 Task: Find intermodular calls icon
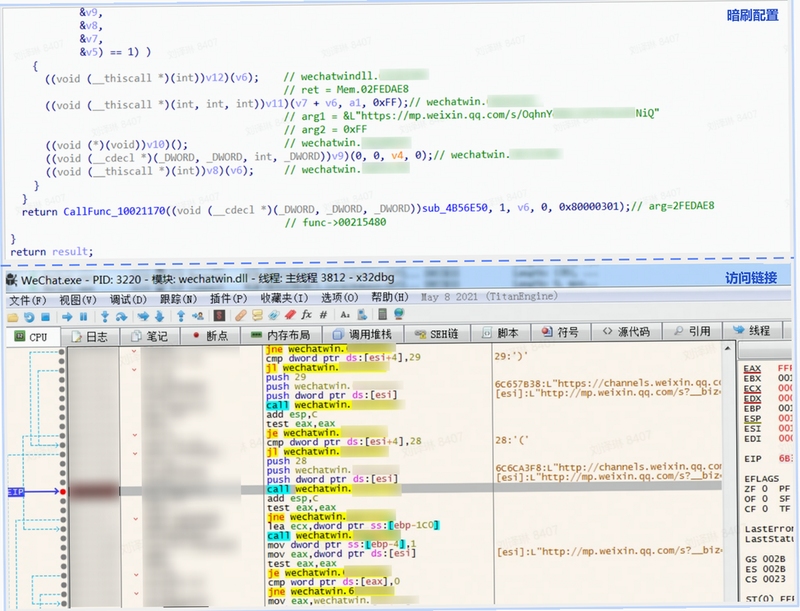[362, 316]
